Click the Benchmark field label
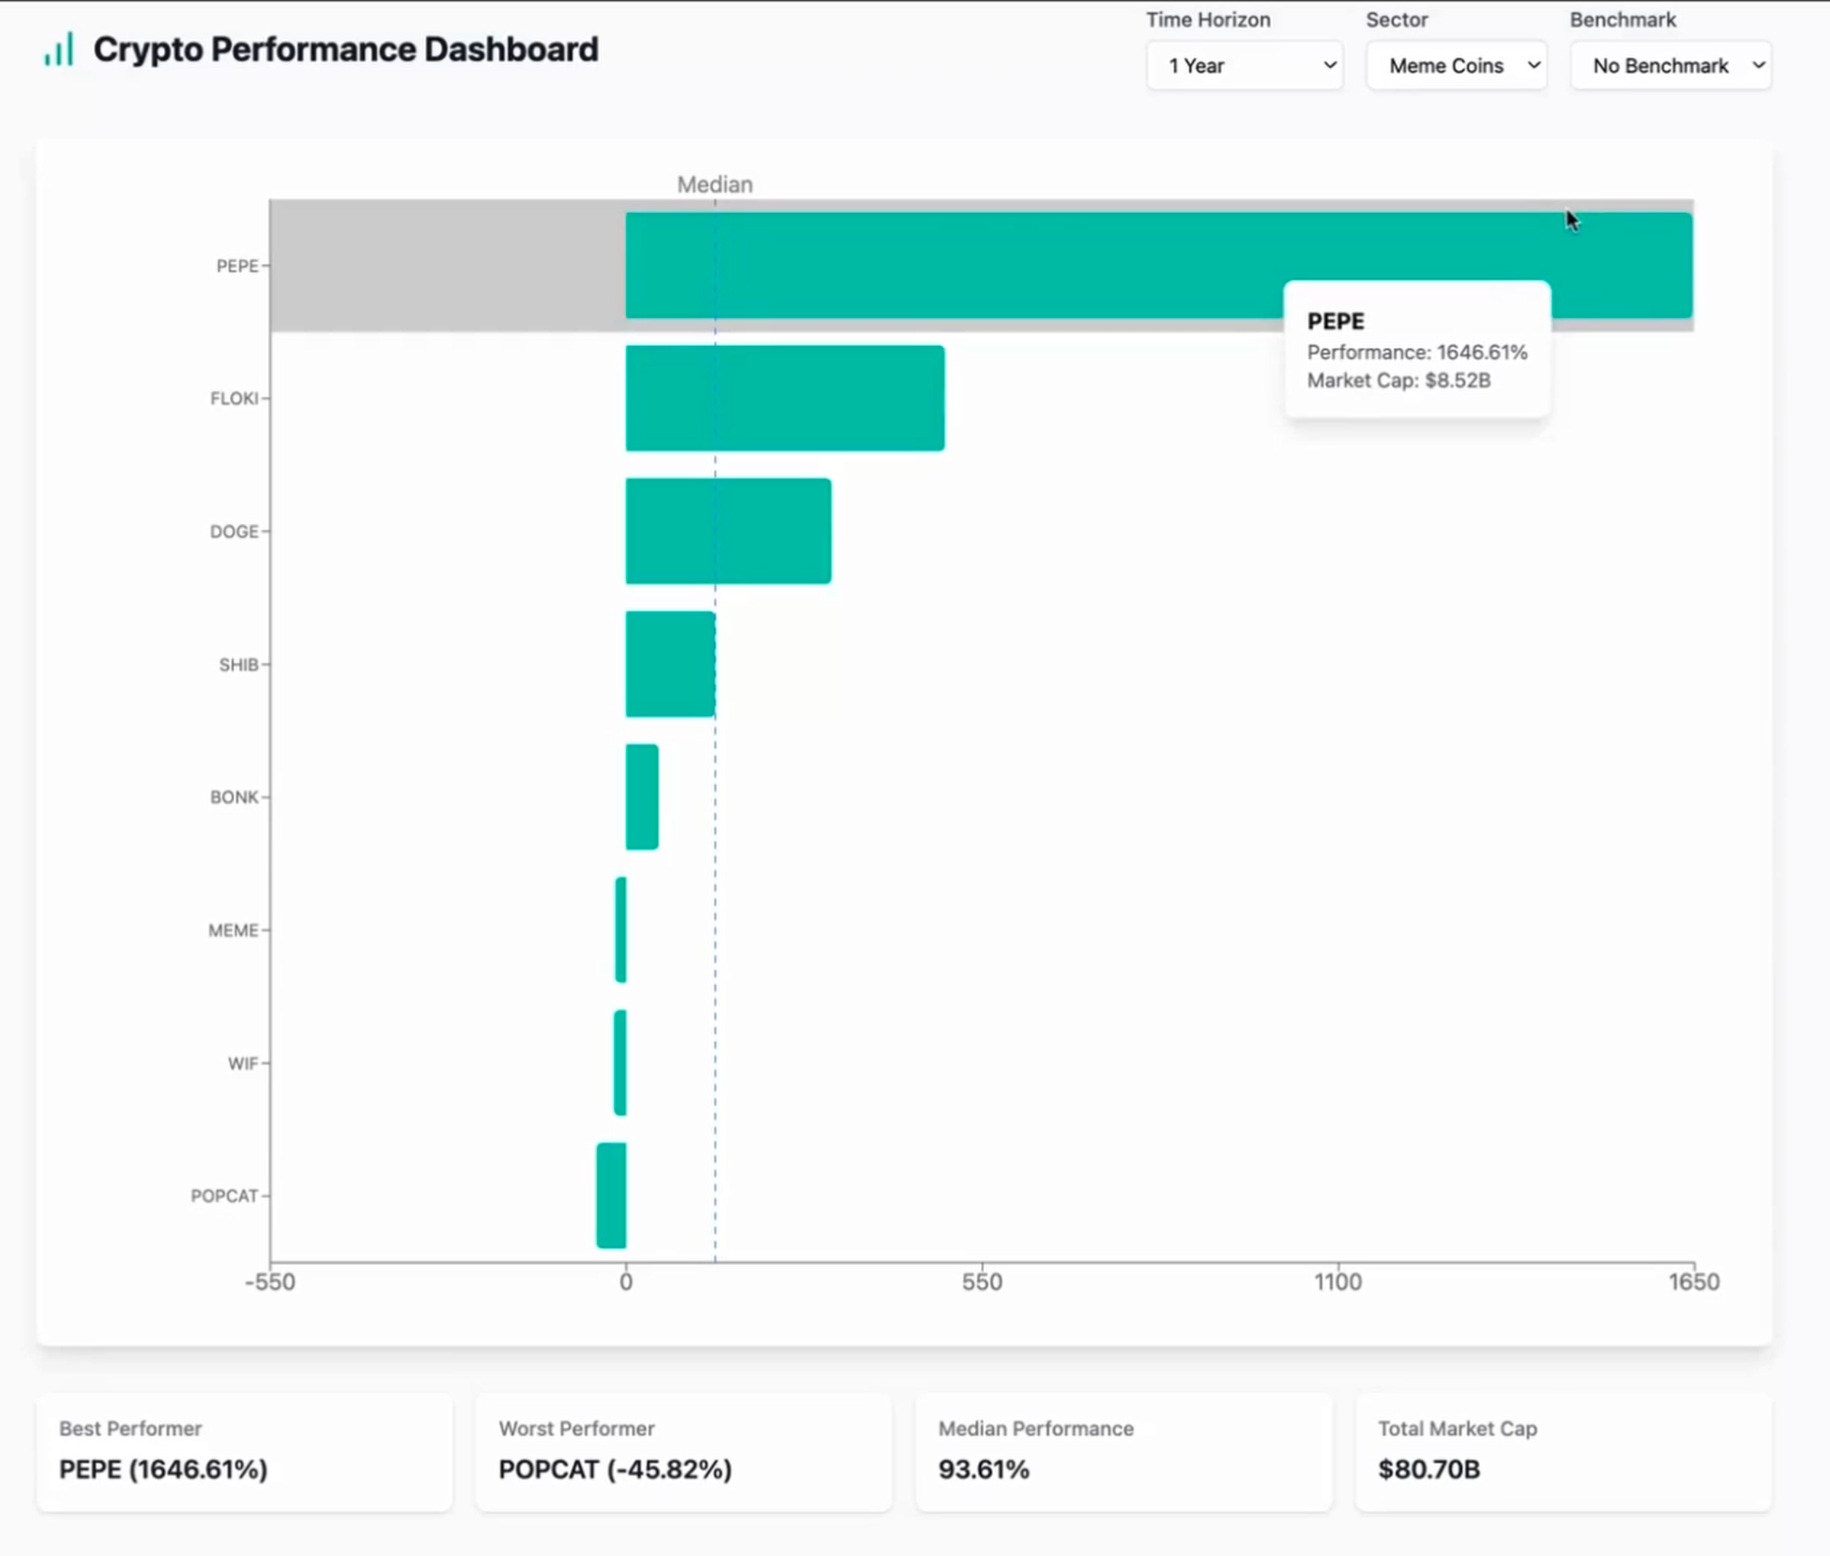Image resolution: width=1830 pixels, height=1556 pixels. [x=1623, y=20]
